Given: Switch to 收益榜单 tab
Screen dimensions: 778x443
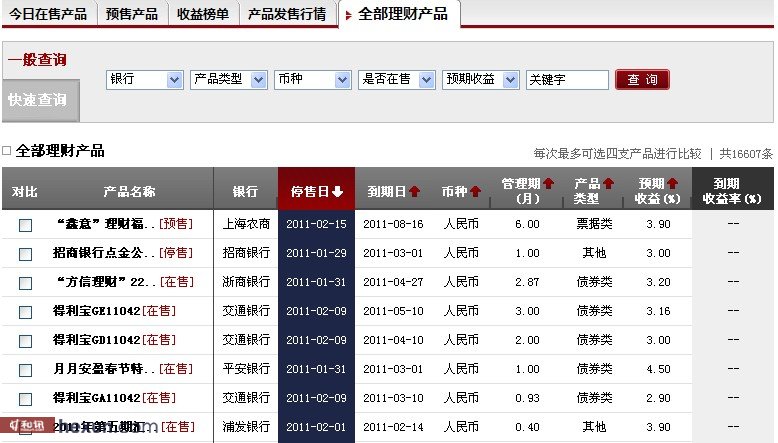Looking at the screenshot, I should [x=203, y=14].
